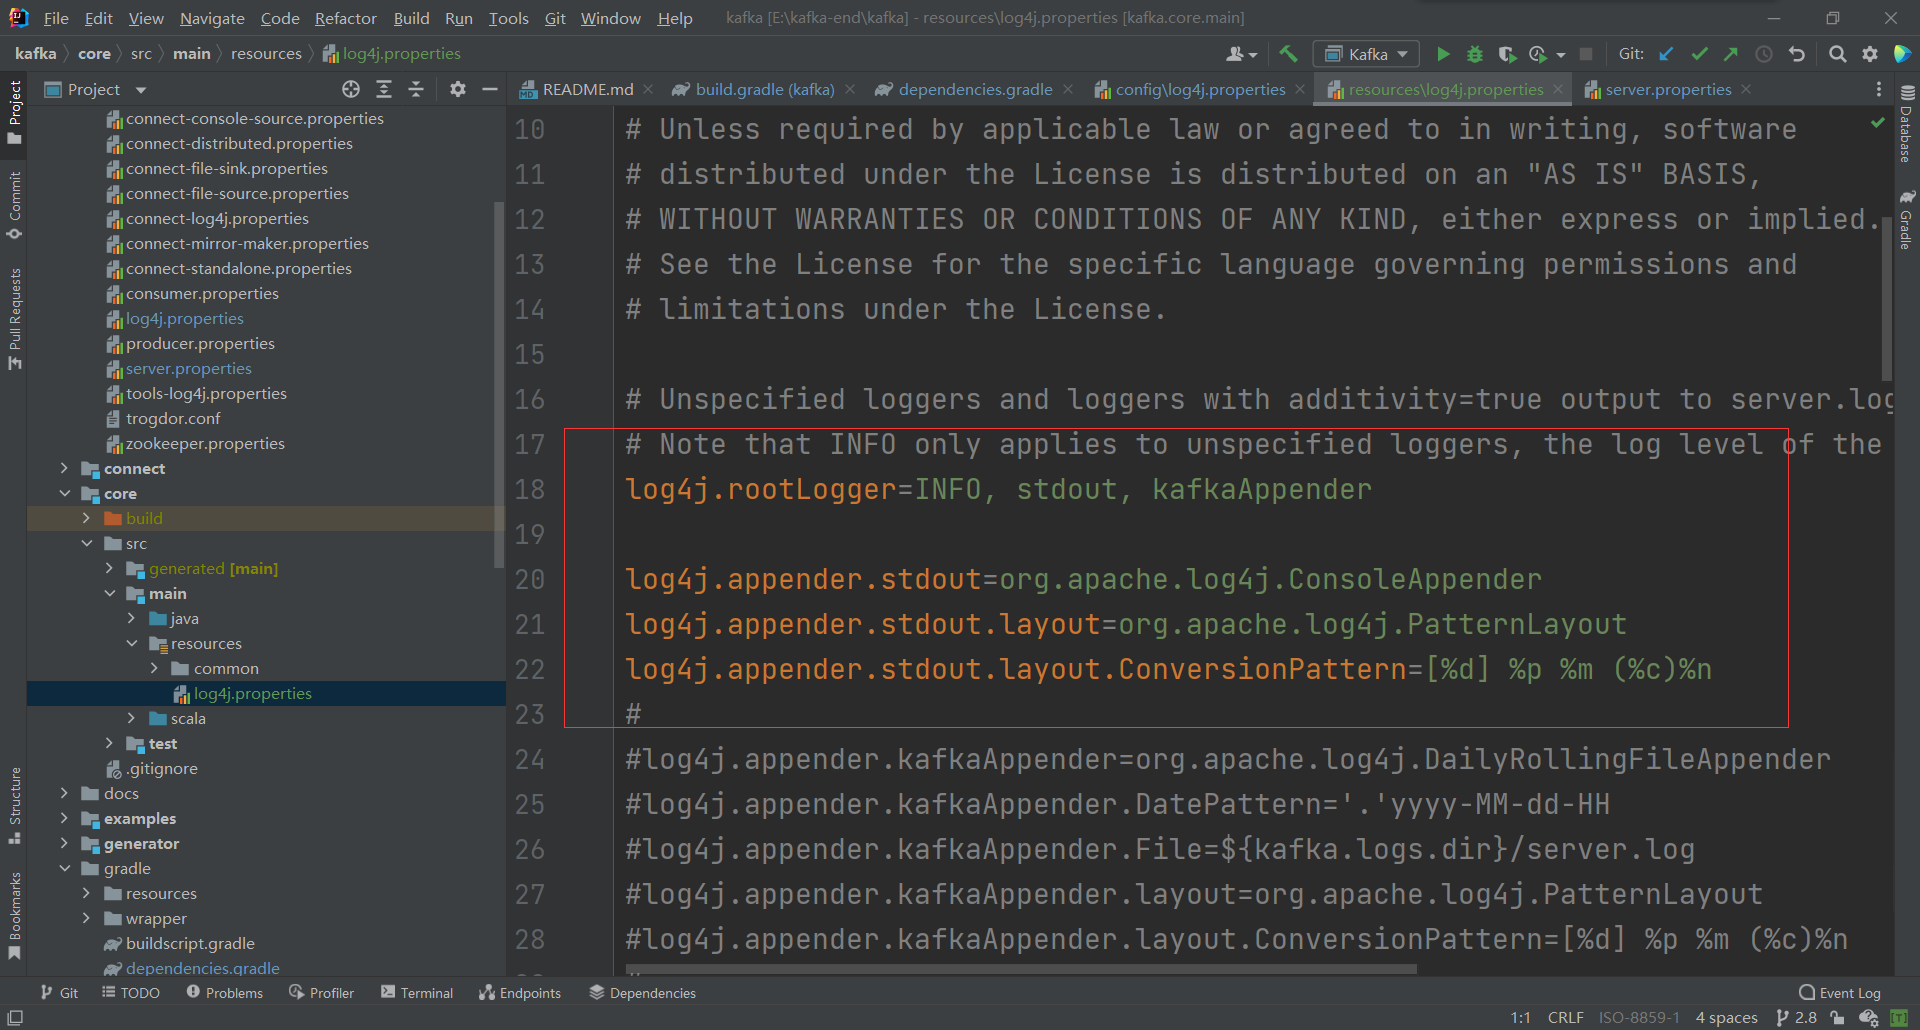Image resolution: width=1920 pixels, height=1030 pixels.
Task: Open the Navigate menu
Action: [x=212, y=18]
